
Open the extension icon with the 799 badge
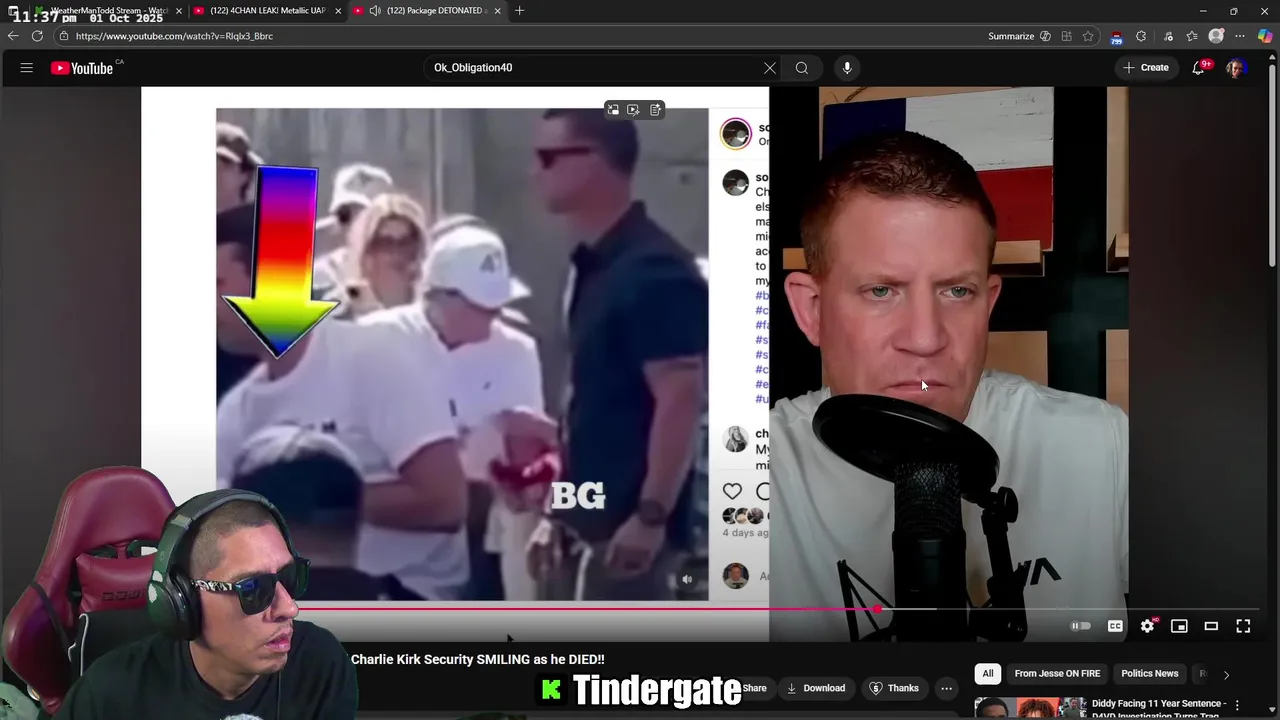(1117, 37)
